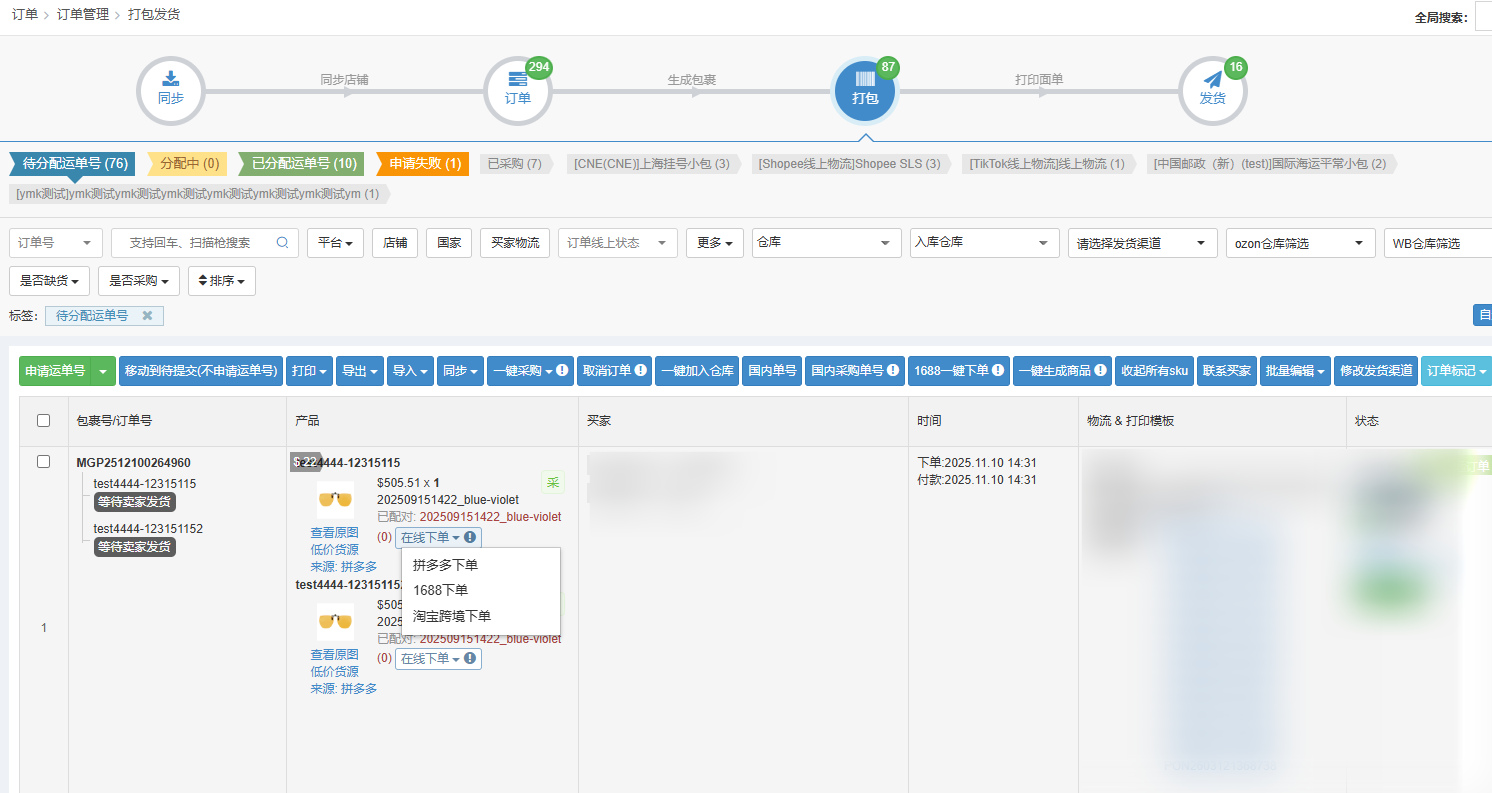Screen dimensions: 1492x793
Task: Check the MGP2512100264960 package row checkbox
Action: click(44, 462)
